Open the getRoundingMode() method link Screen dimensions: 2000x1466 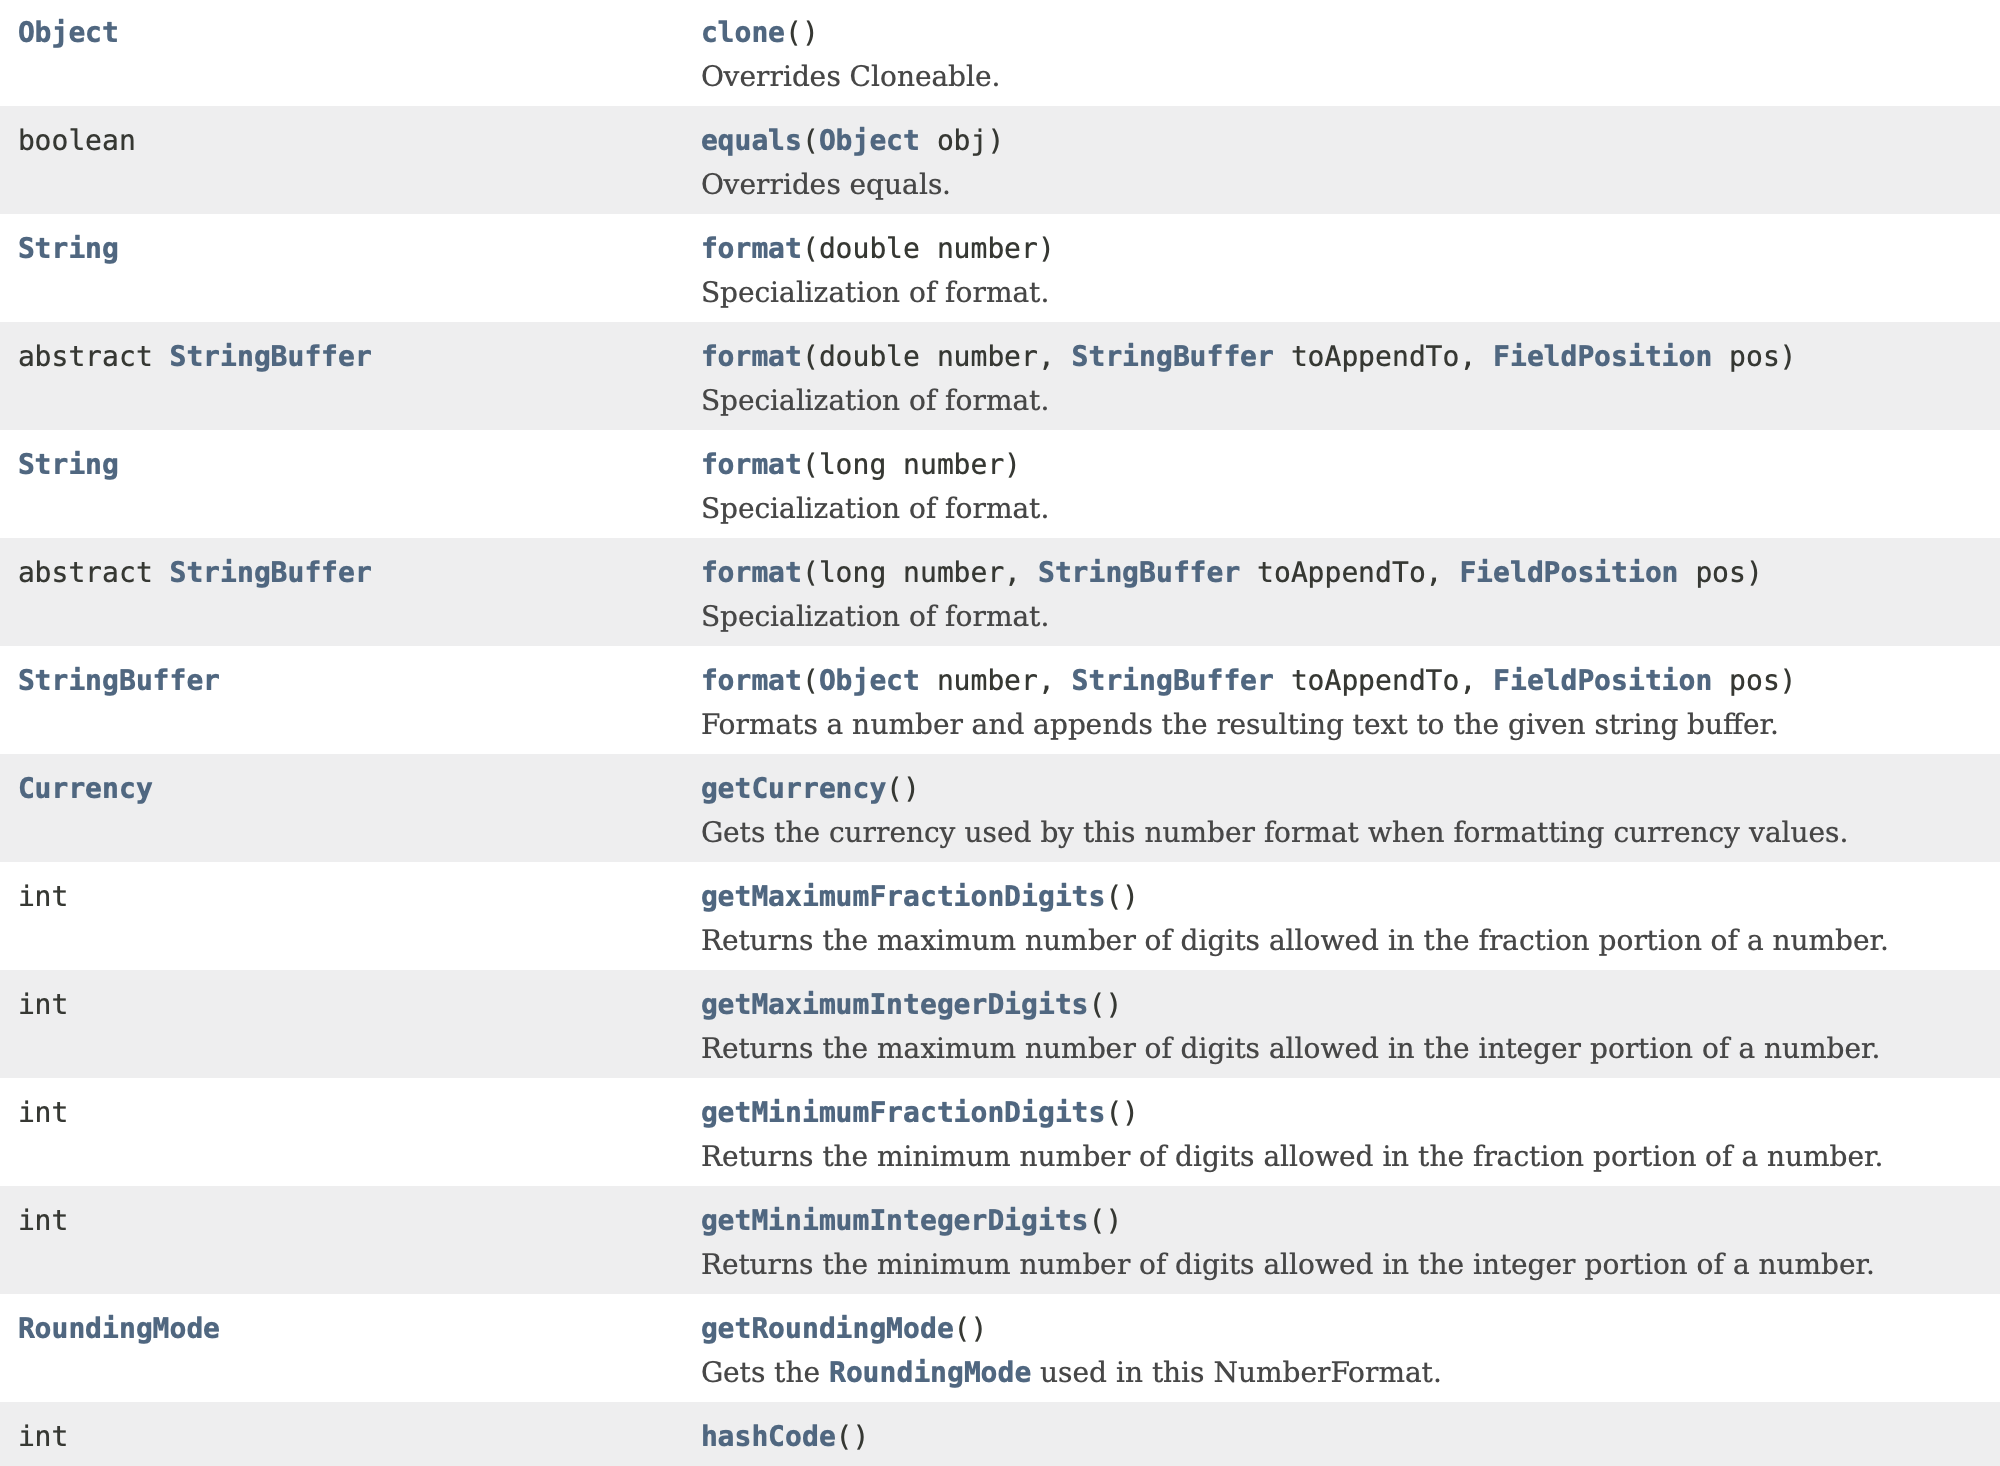pyautogui.click(x=826, y=1329)
